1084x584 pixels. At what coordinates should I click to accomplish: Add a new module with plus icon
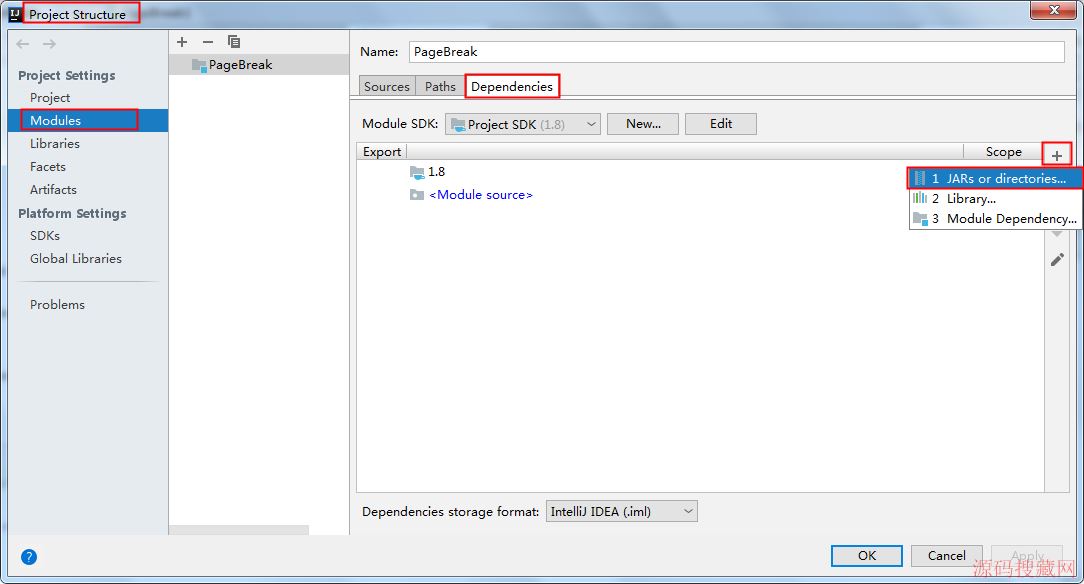[182, 42]
